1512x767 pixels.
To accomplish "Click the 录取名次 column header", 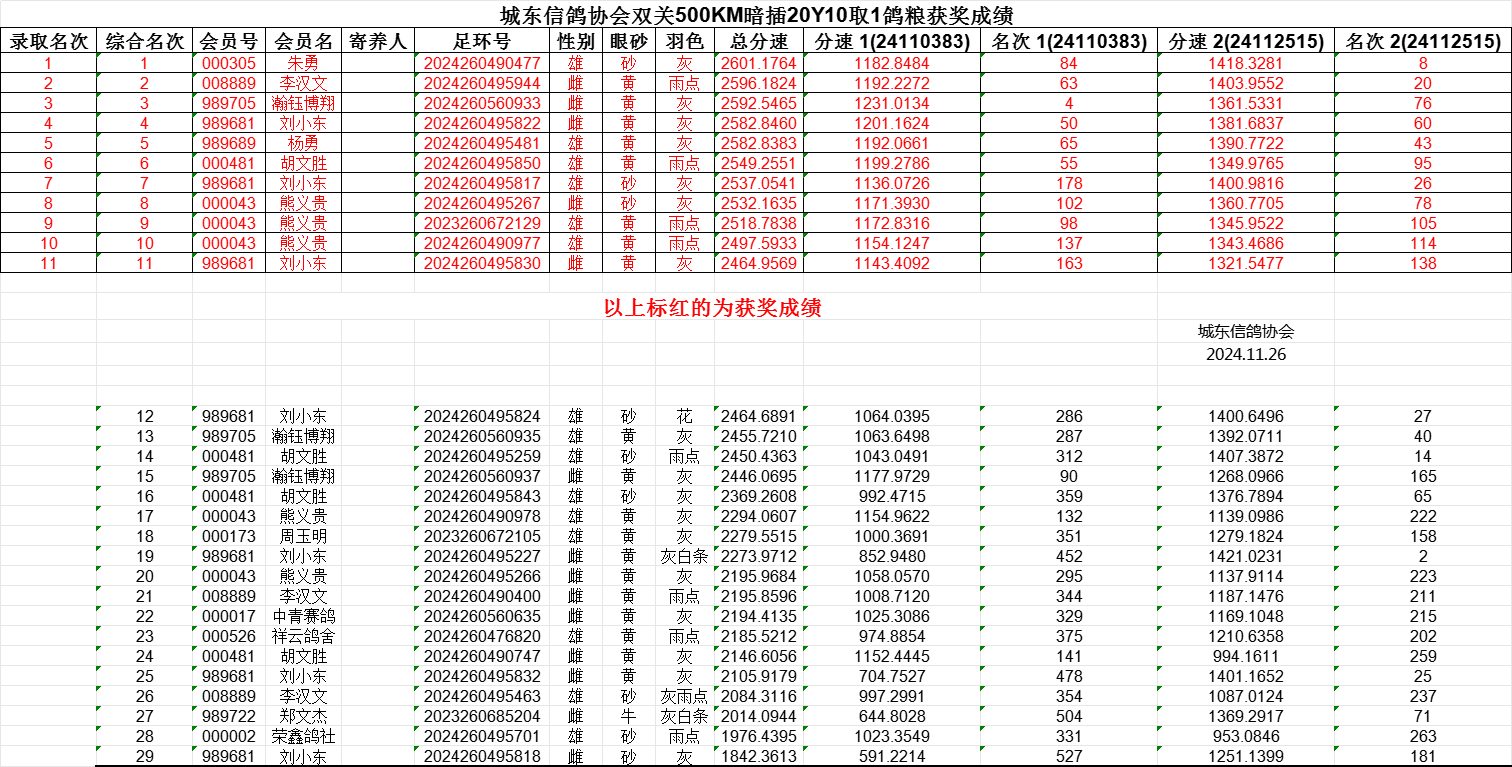I will (49, 42).
